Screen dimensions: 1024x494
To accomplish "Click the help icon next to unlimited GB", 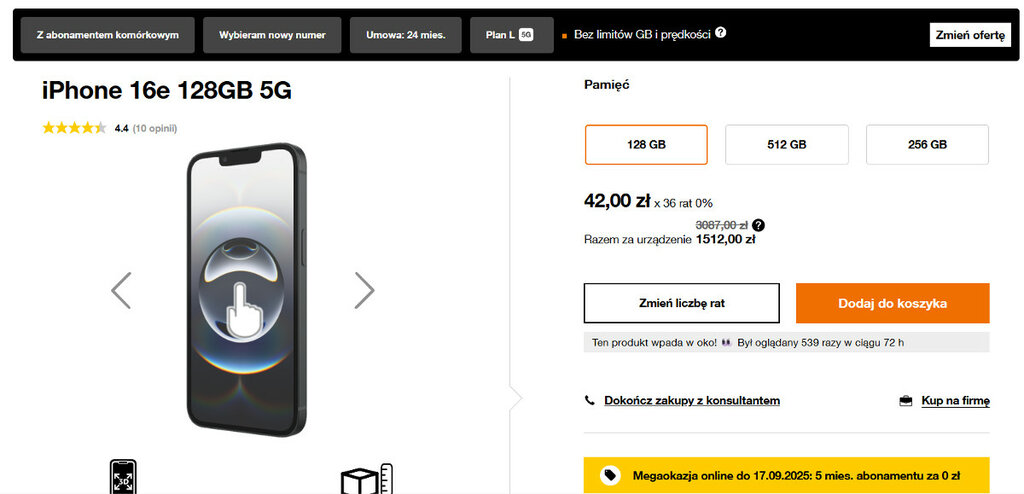I will (721, 33).
